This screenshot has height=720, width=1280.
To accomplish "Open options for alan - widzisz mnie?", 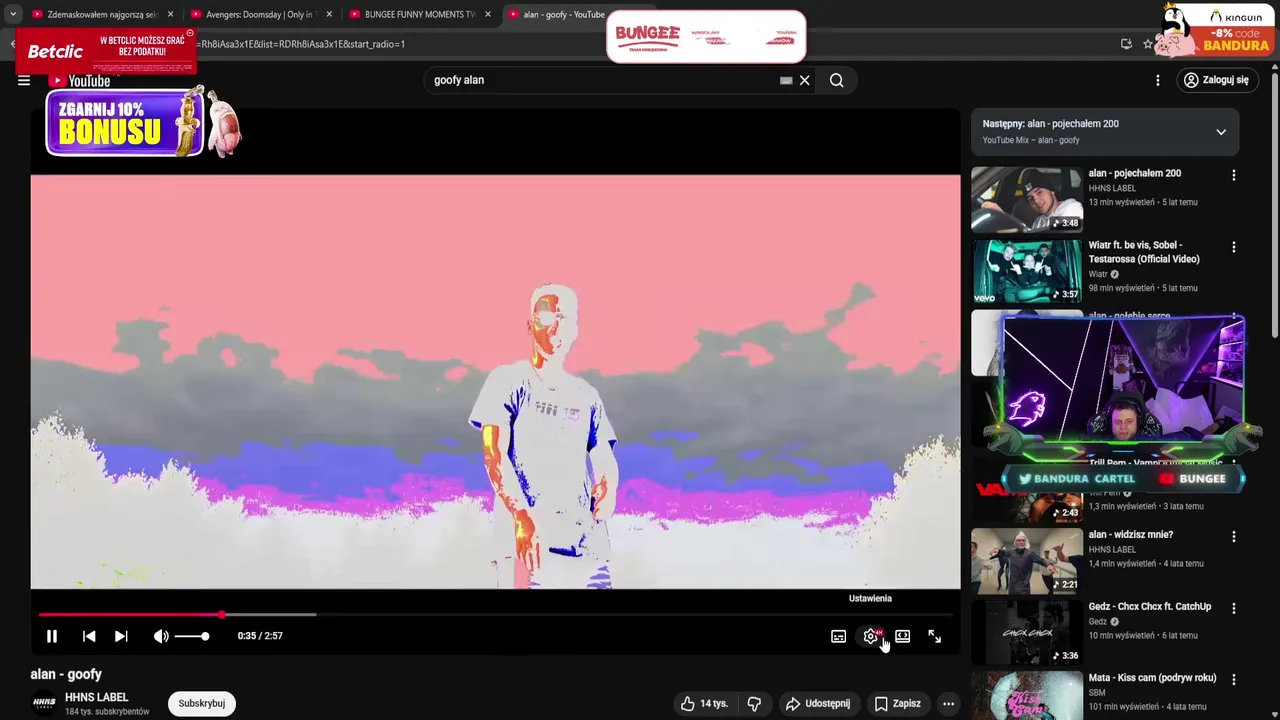I will click(1234, 536).
